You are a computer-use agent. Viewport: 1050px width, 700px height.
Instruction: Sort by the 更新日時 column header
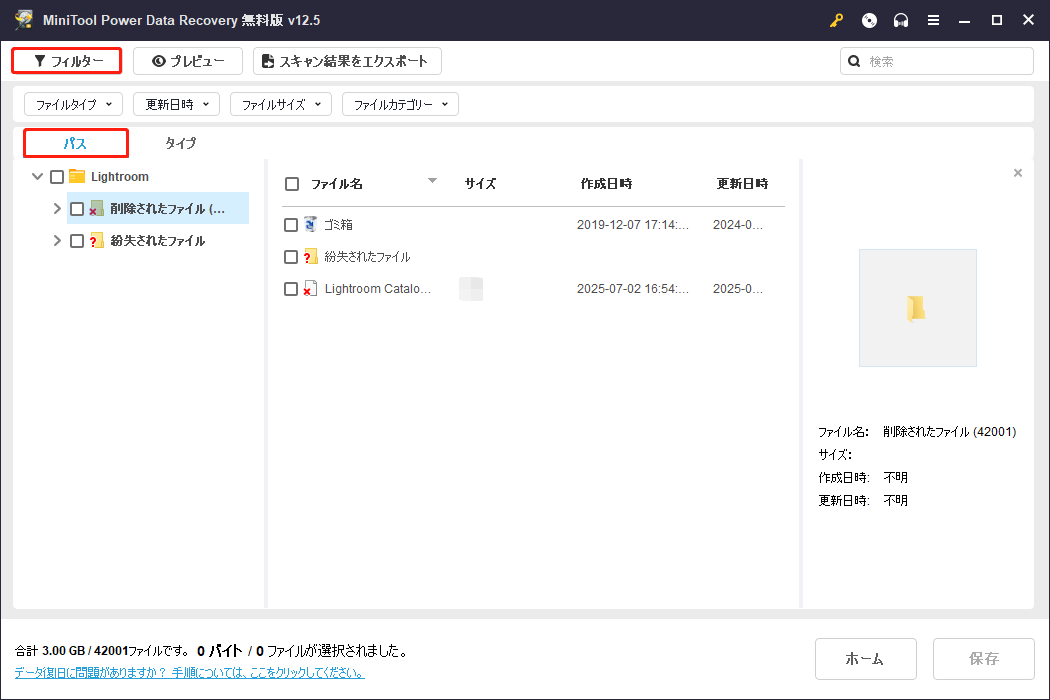(x=743, y=184)
